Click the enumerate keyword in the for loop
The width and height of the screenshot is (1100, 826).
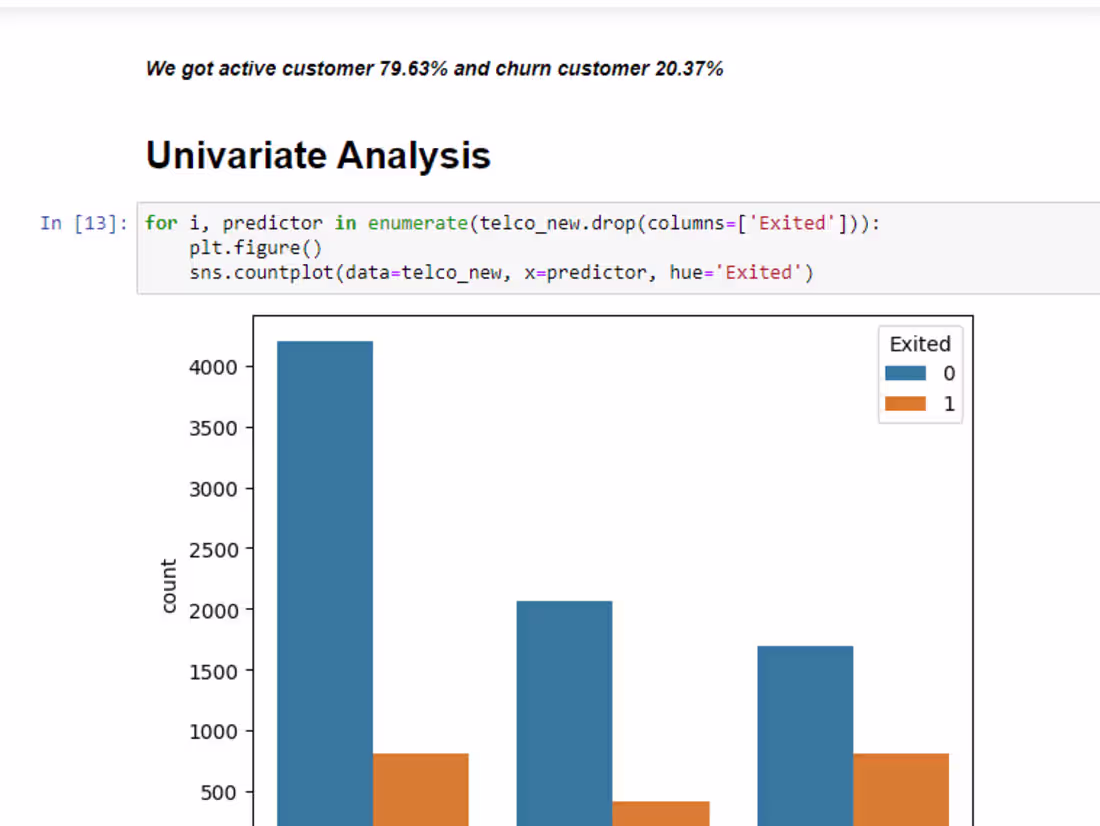[x=418, y=223]
